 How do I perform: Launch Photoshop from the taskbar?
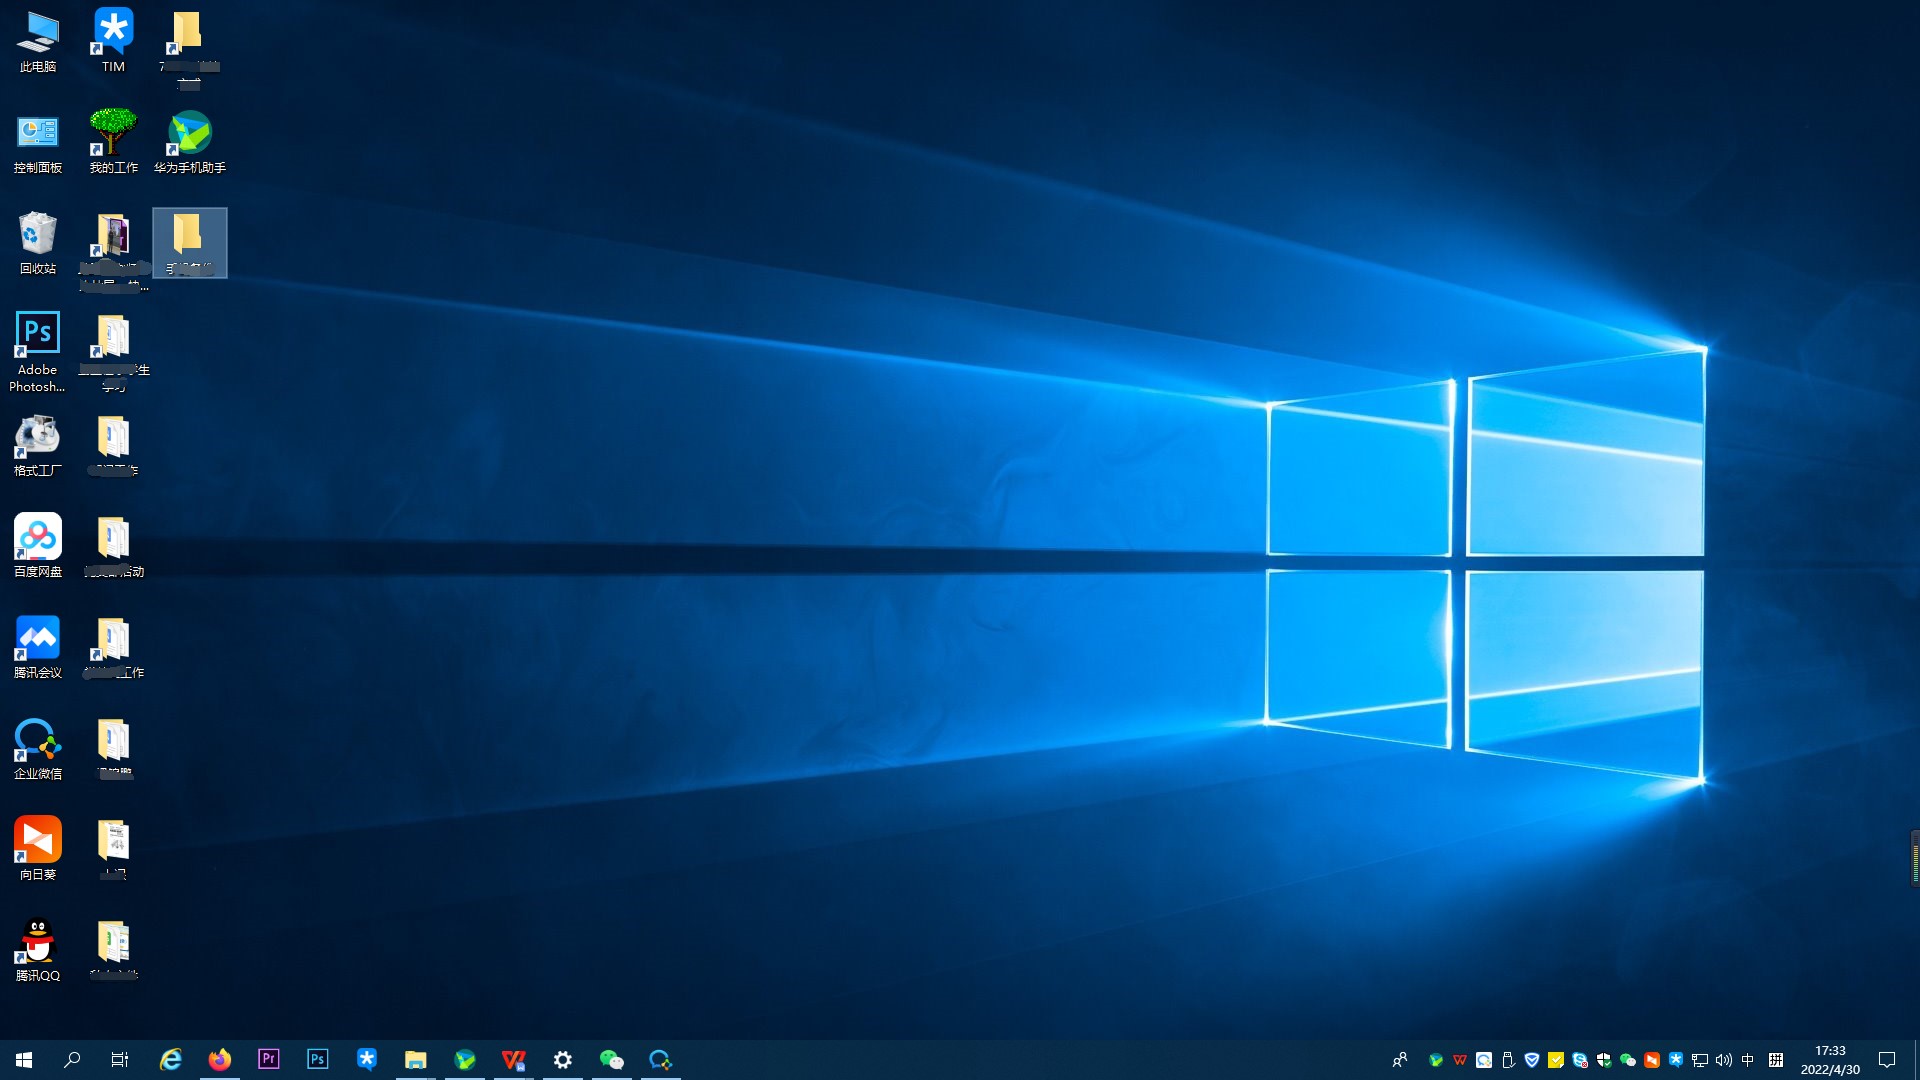[318, 1060]
